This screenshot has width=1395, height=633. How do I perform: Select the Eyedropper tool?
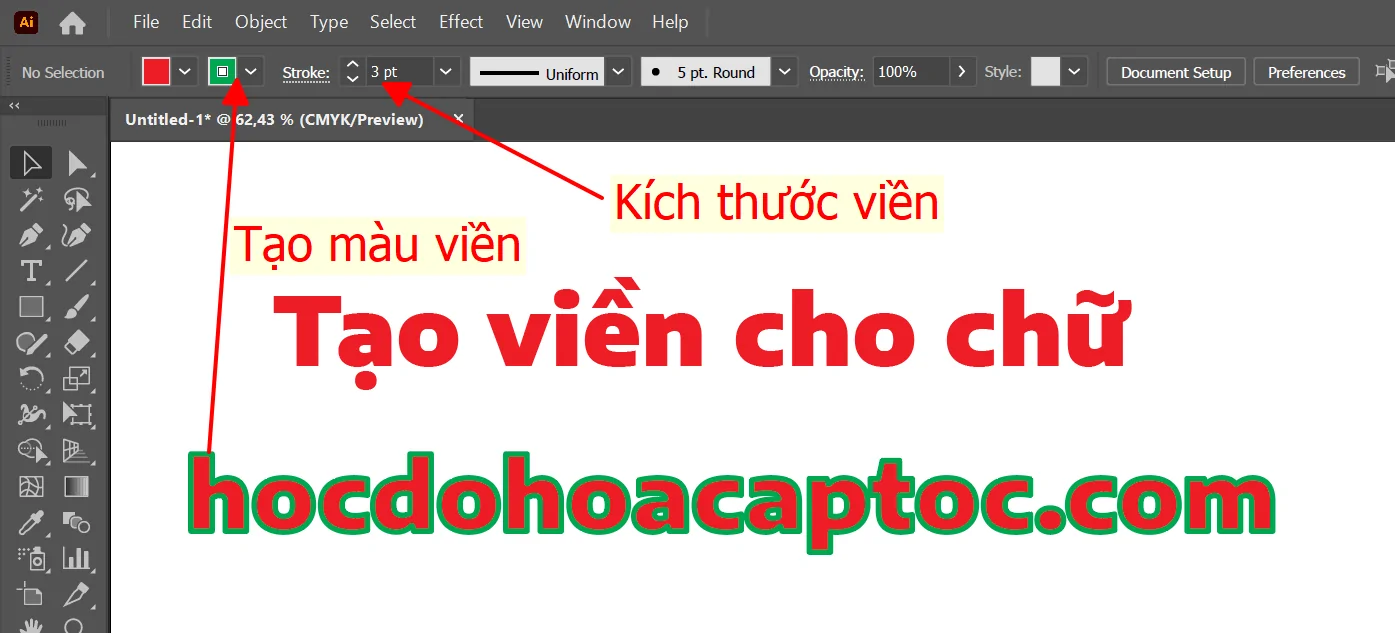pyautogui.click(x=31, y=523)
